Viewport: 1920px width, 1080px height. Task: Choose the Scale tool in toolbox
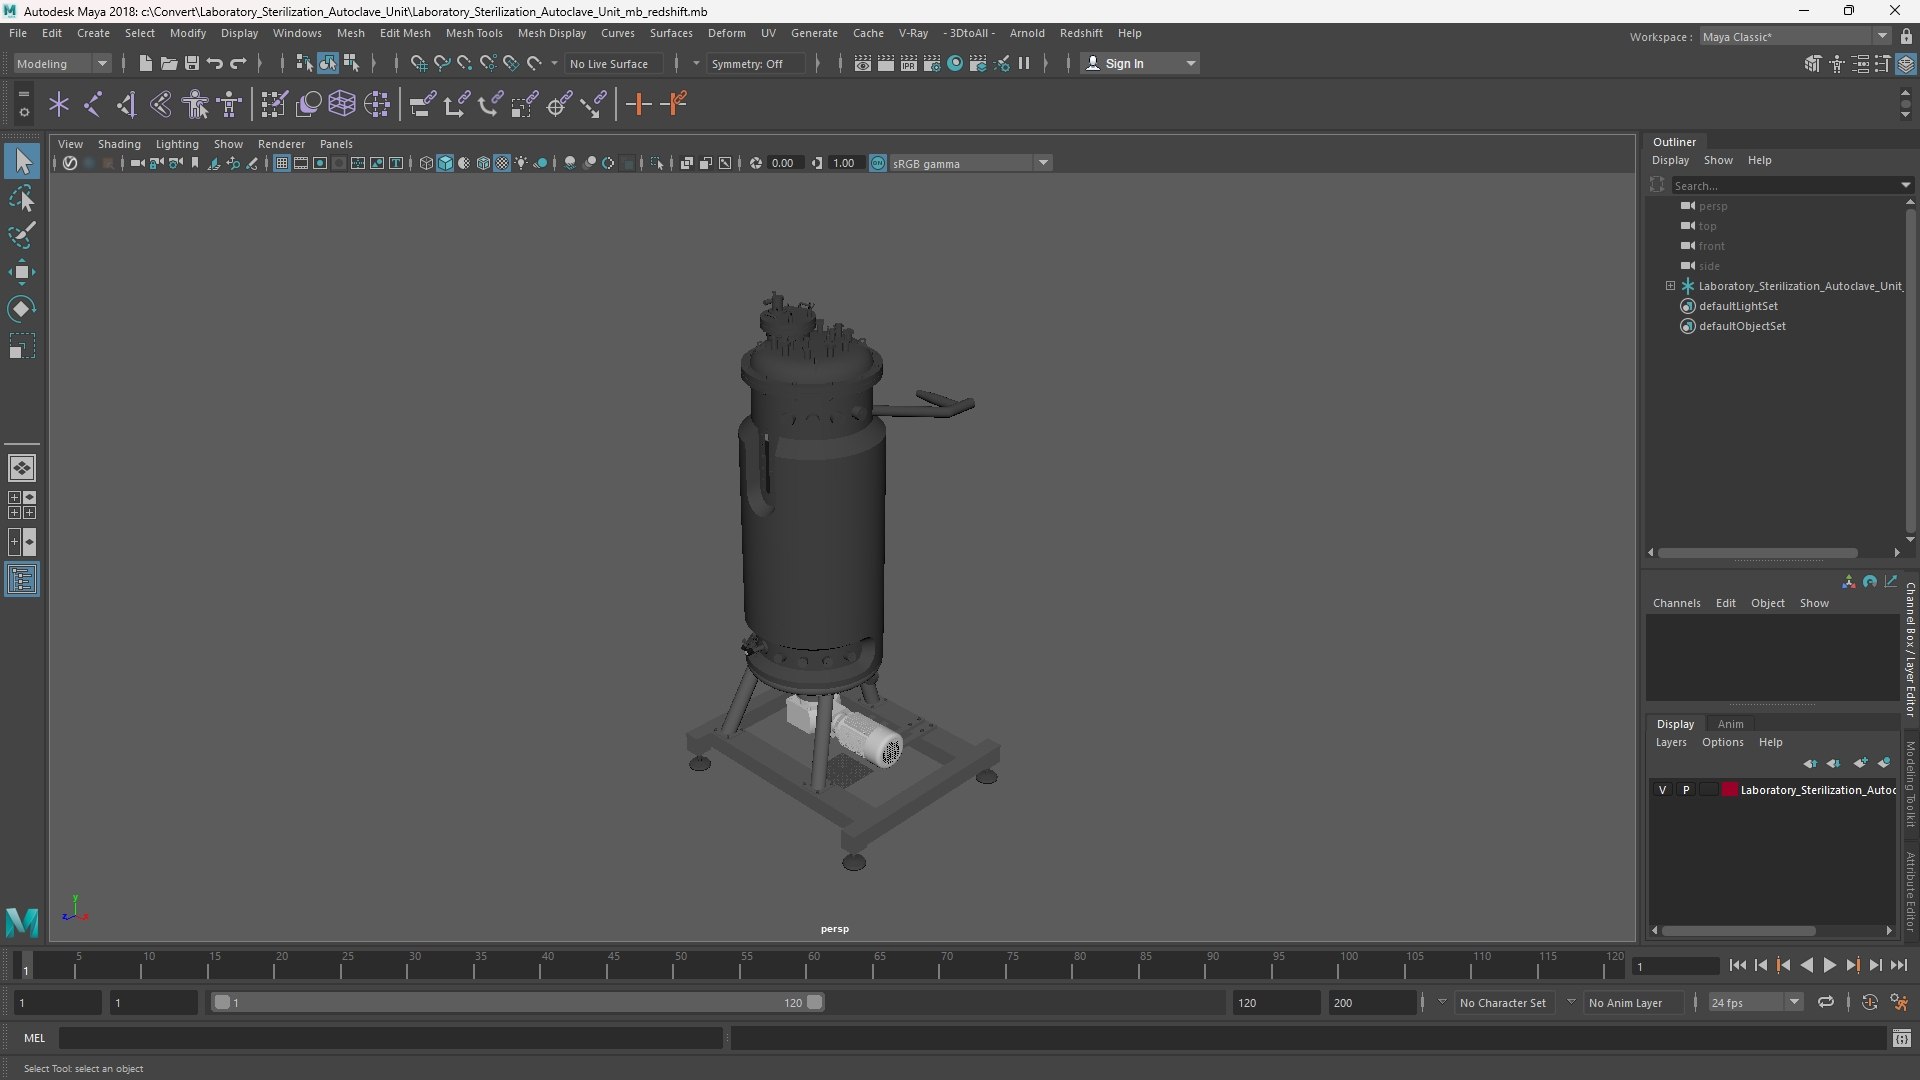[22, 346]
